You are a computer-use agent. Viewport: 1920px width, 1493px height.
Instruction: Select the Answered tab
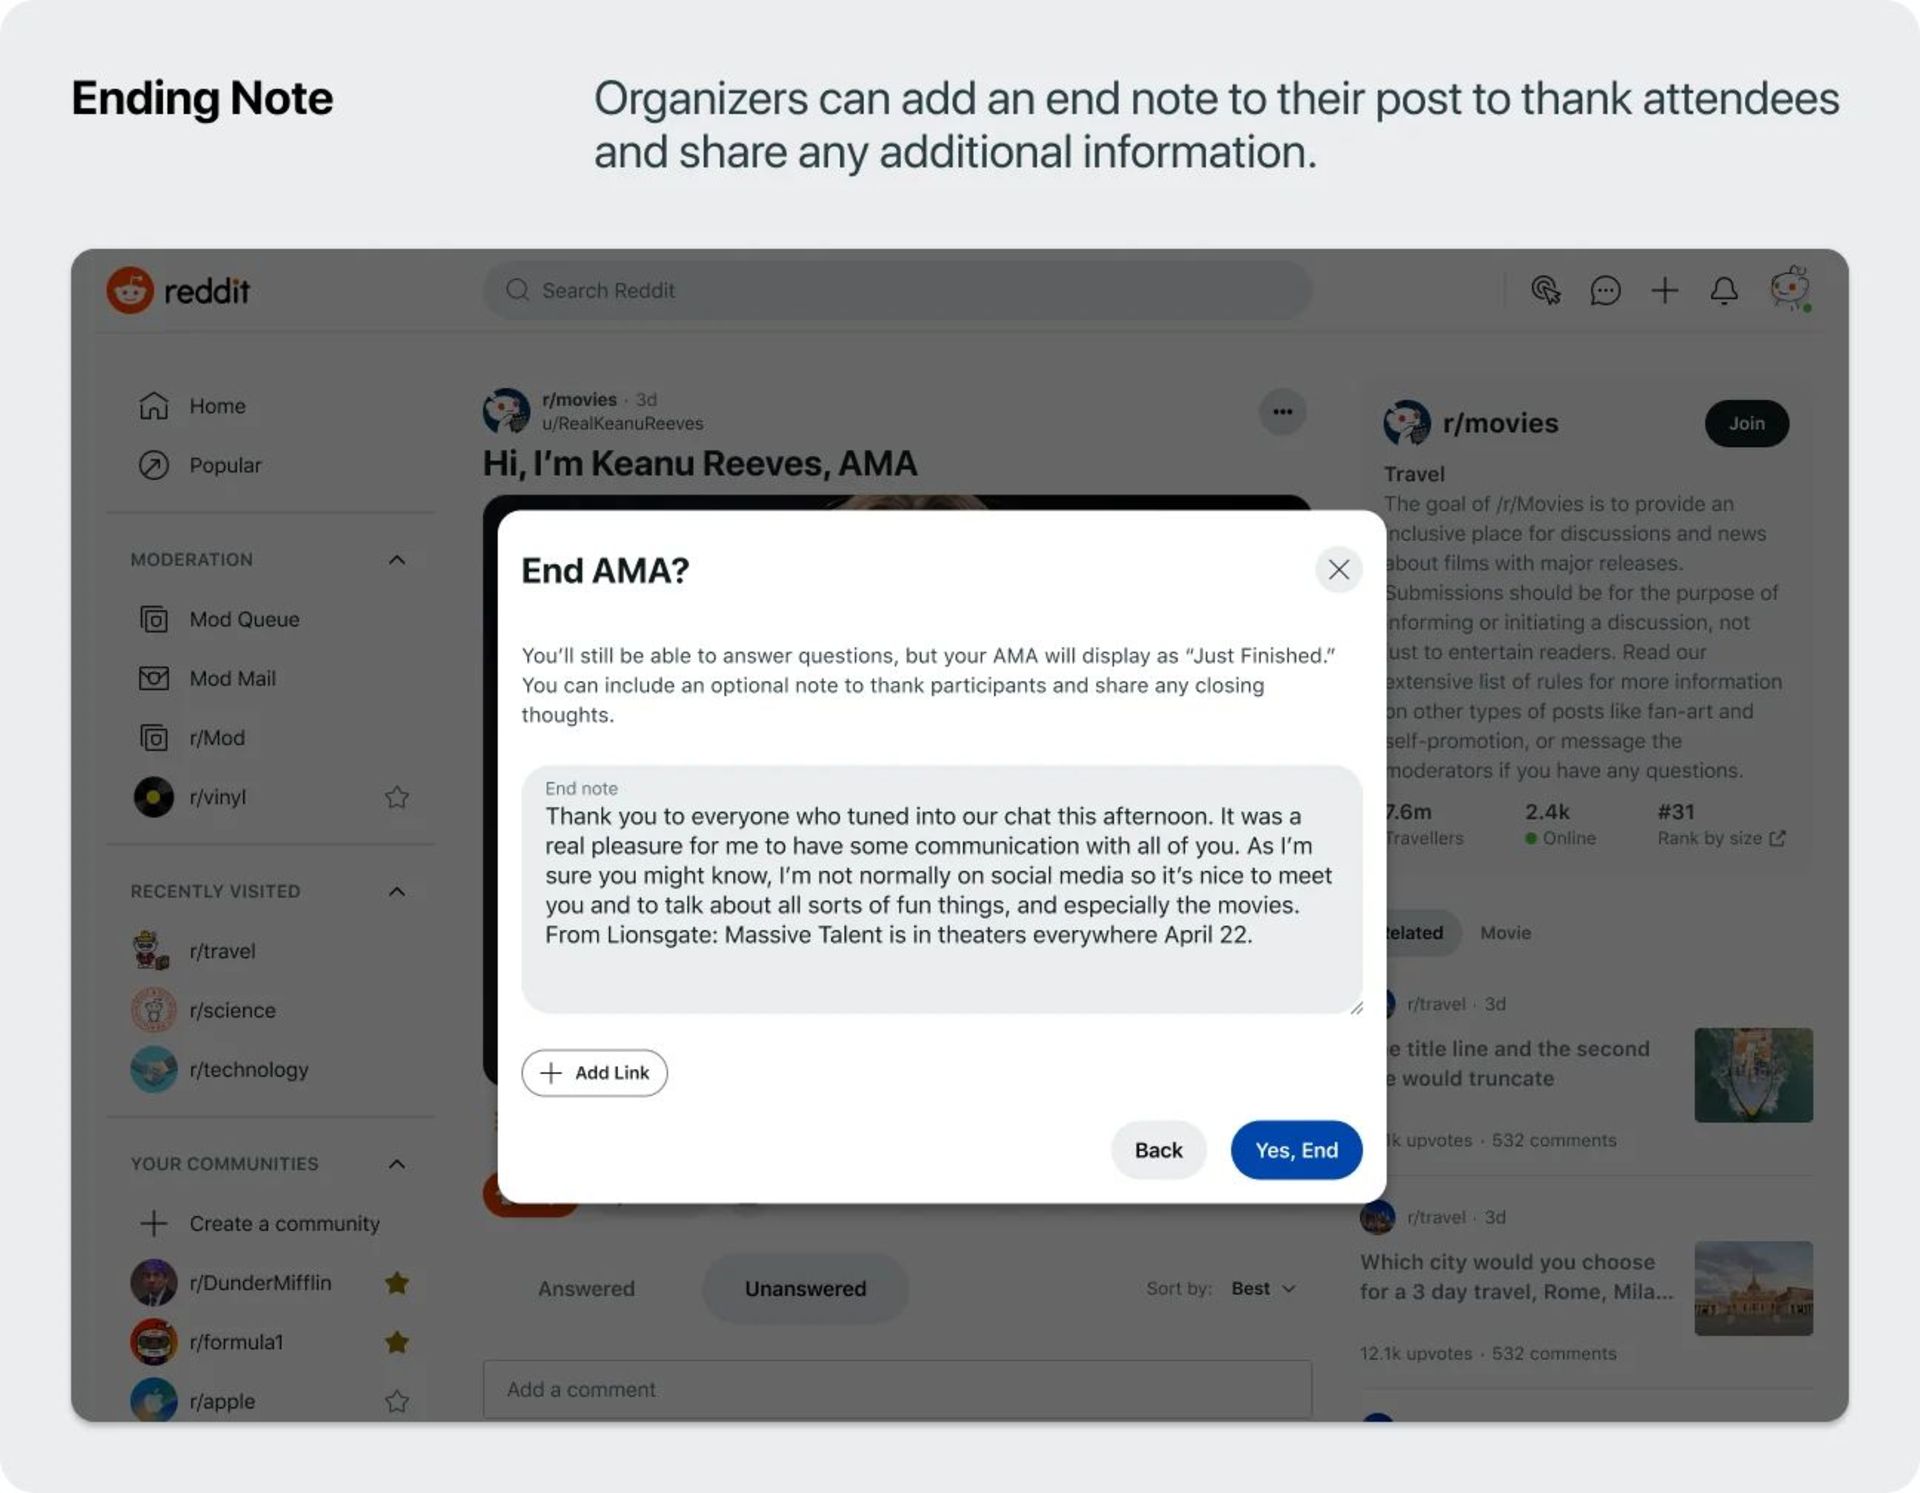tap(586, 1287)
